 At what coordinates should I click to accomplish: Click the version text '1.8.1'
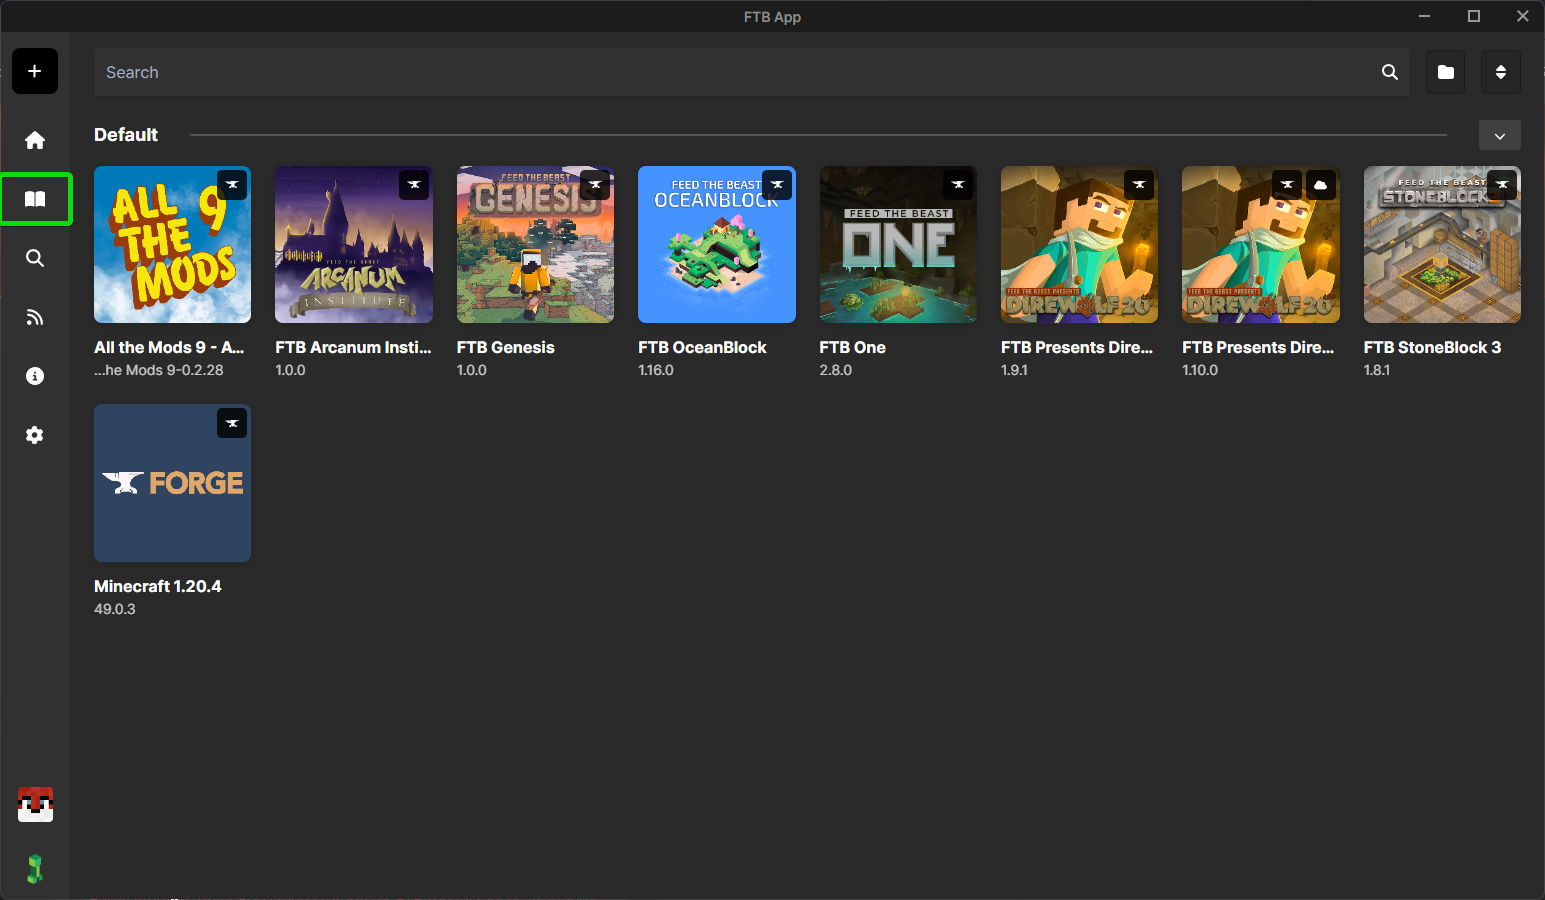click(x=1377, y=370)
